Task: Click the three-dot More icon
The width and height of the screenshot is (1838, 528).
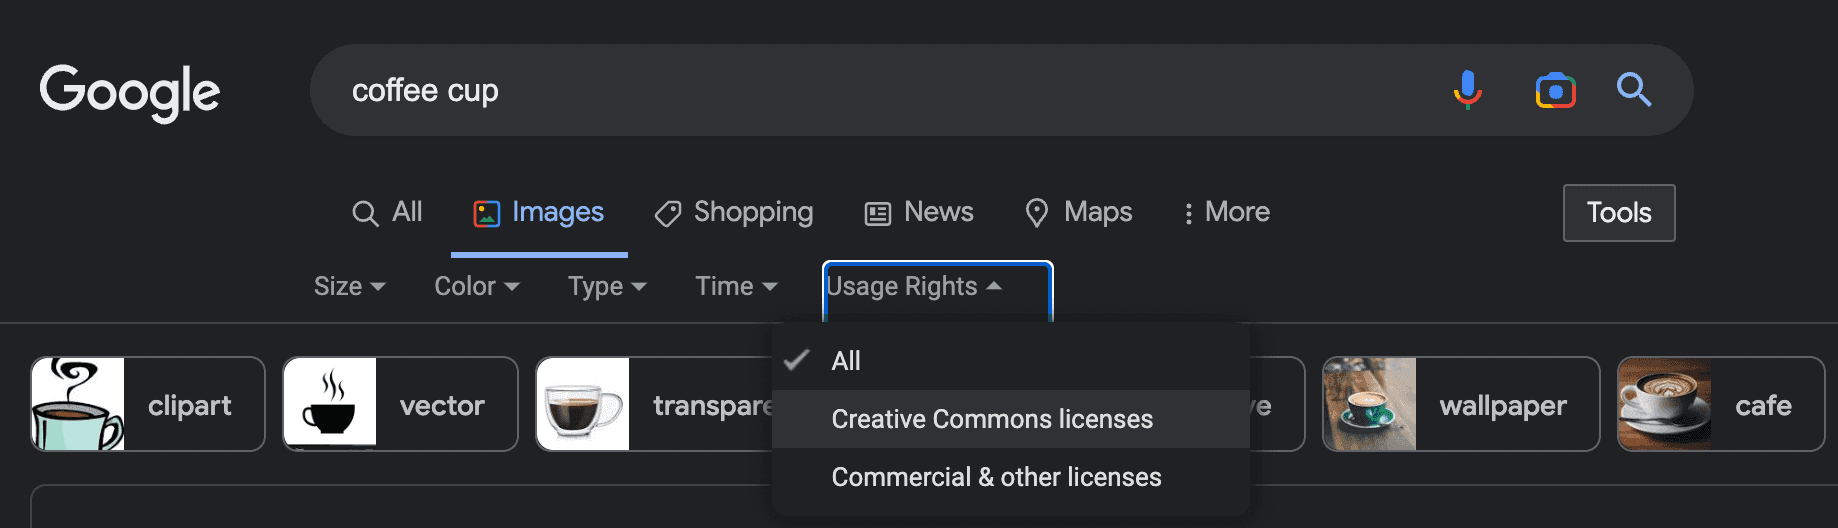Action: (x=1188, y=213)
